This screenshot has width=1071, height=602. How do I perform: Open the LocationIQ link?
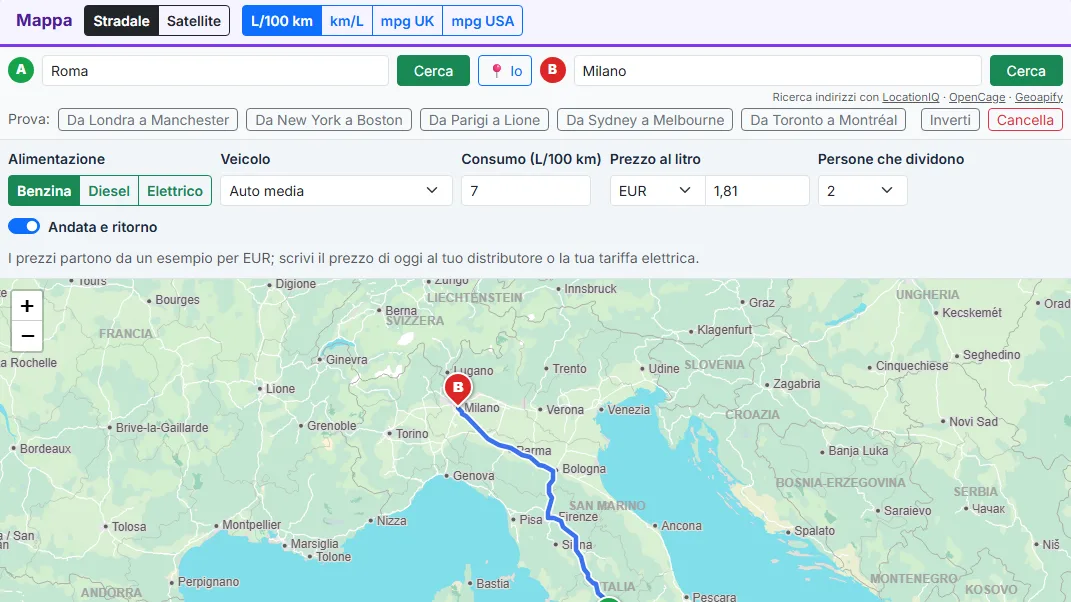[910, 97]
